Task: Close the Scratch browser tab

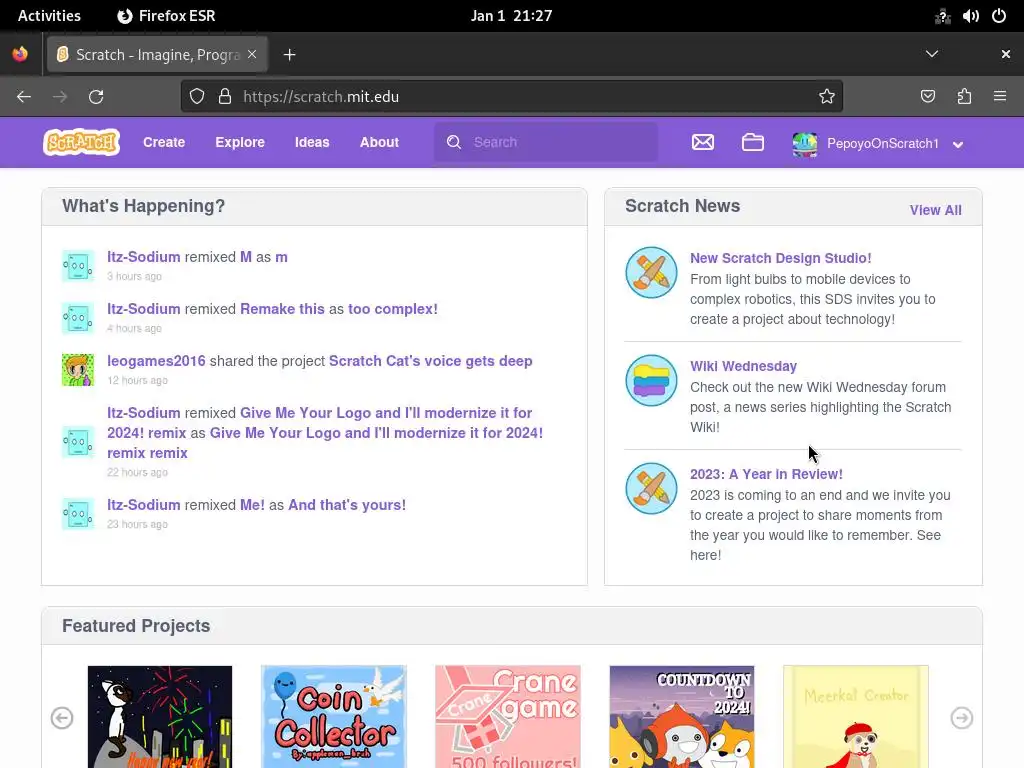Action: (x=252, y=55)
